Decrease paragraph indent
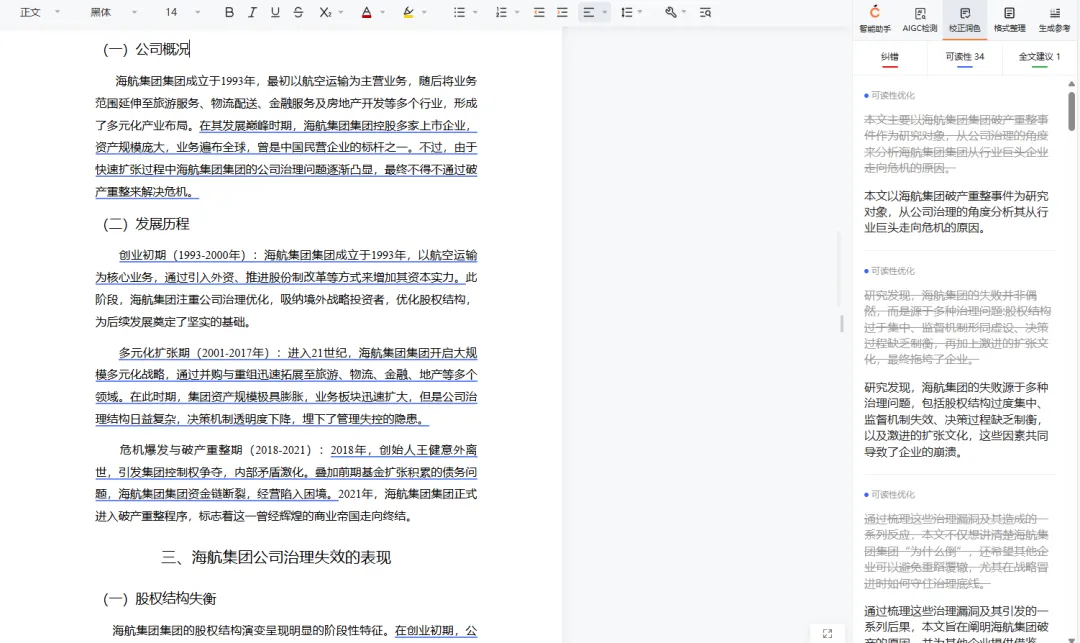Viewport: 1080px width, 643px height. click(539, 12)
